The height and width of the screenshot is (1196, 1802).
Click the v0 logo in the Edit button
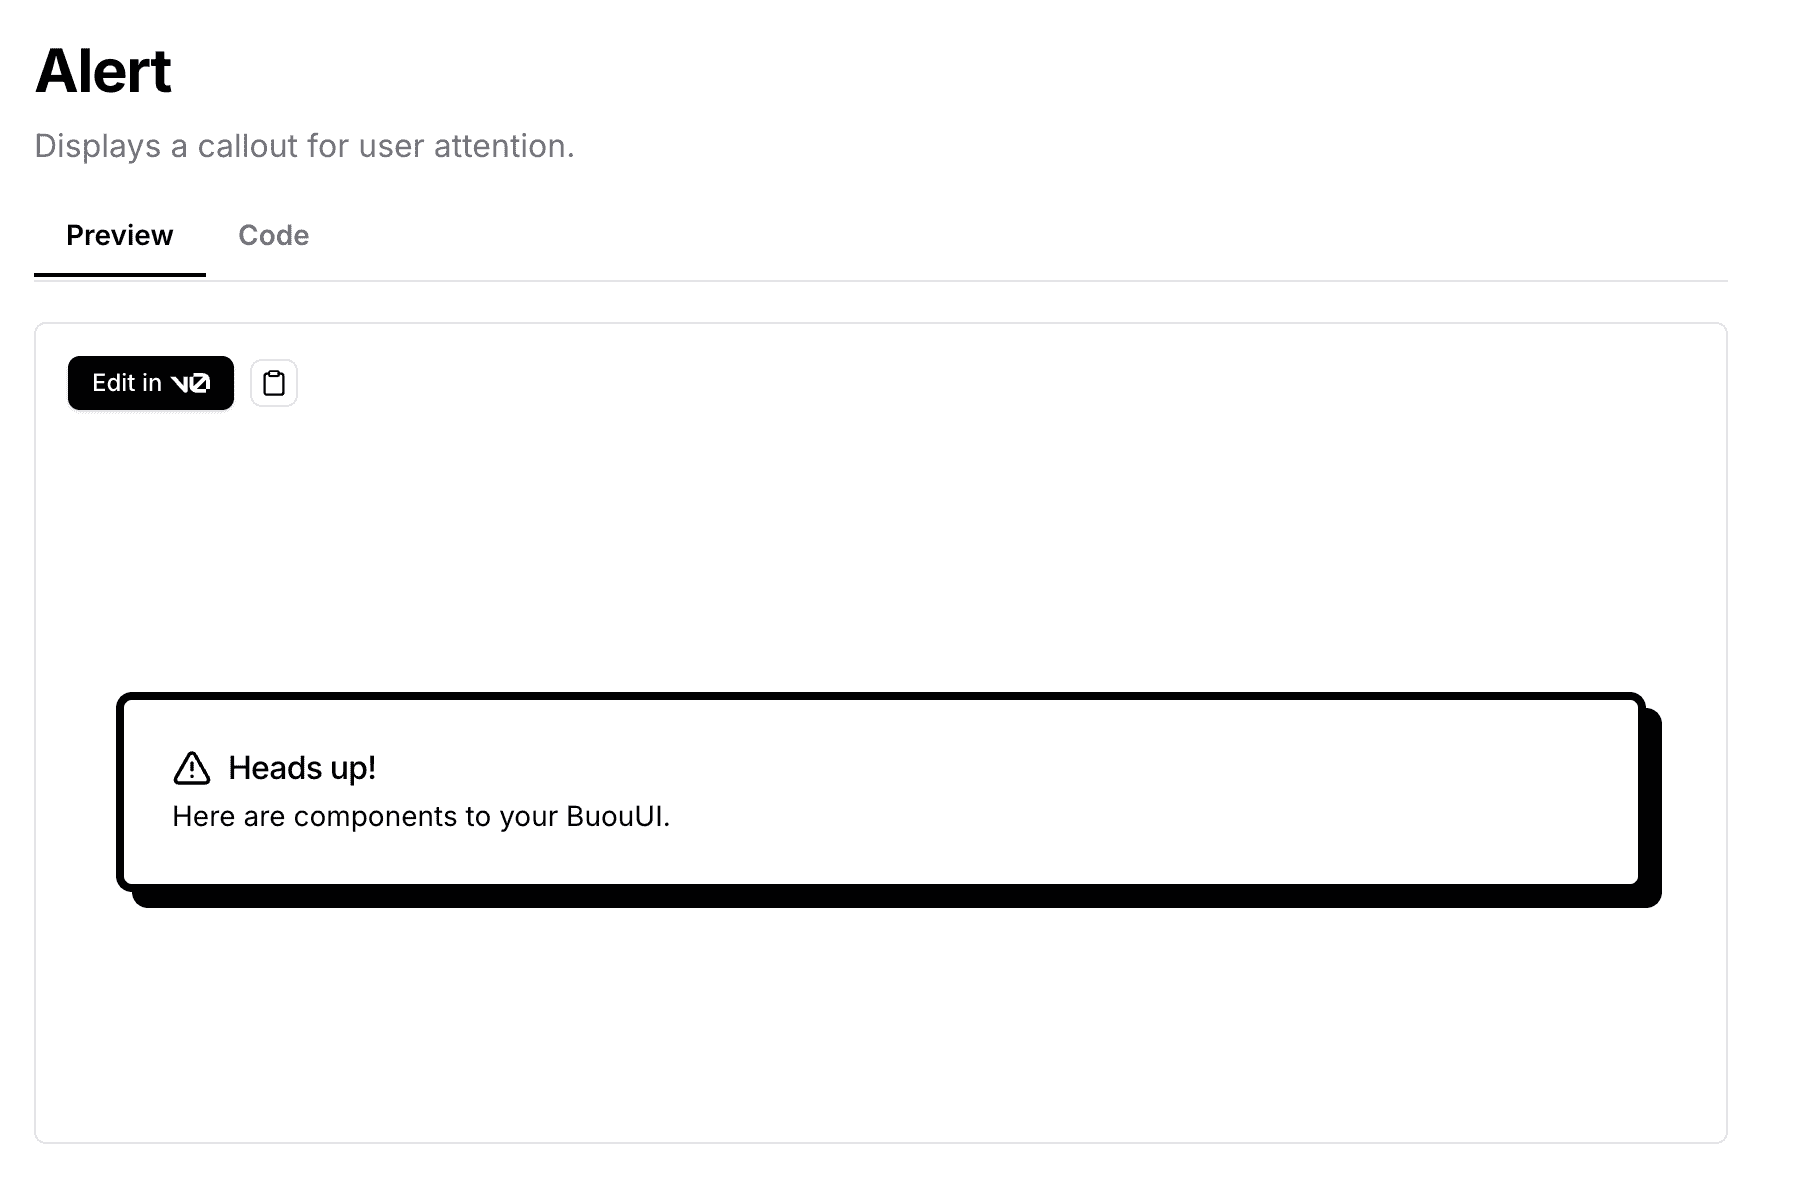[x=190, y=383]
